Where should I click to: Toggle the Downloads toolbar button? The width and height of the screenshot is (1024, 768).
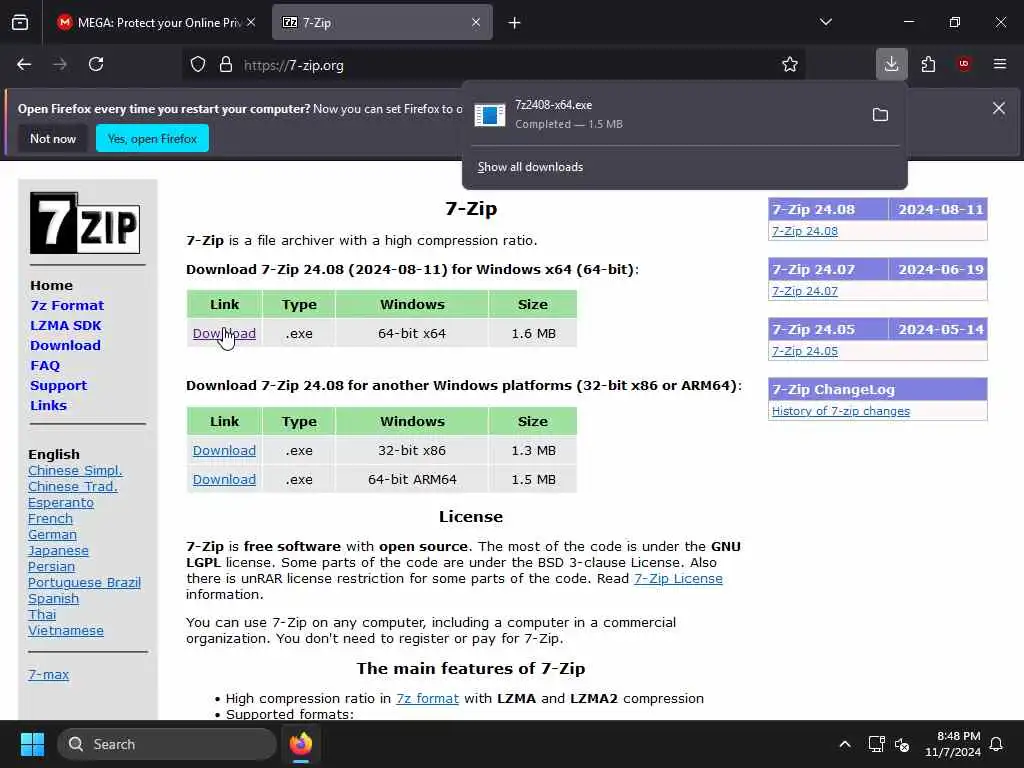point(891,64)
